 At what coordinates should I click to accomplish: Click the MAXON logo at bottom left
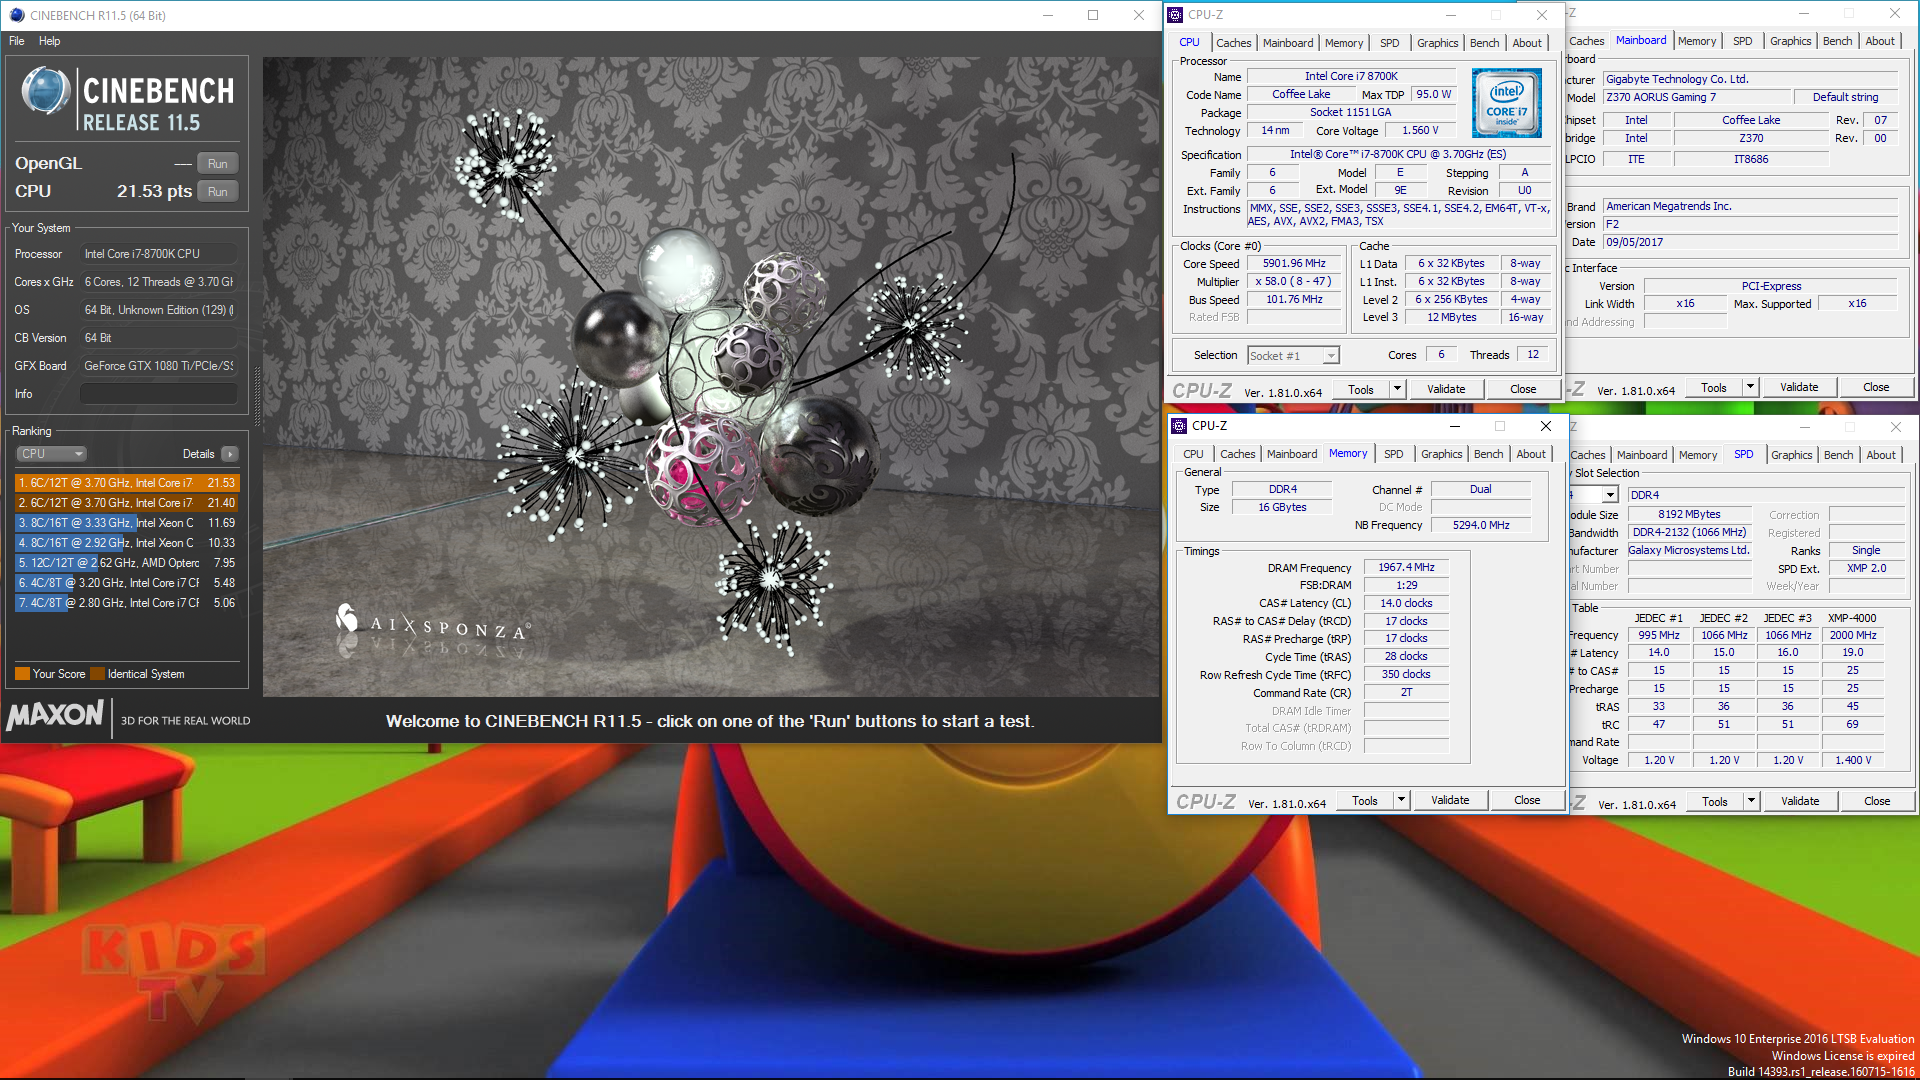(x=55, y=715)
